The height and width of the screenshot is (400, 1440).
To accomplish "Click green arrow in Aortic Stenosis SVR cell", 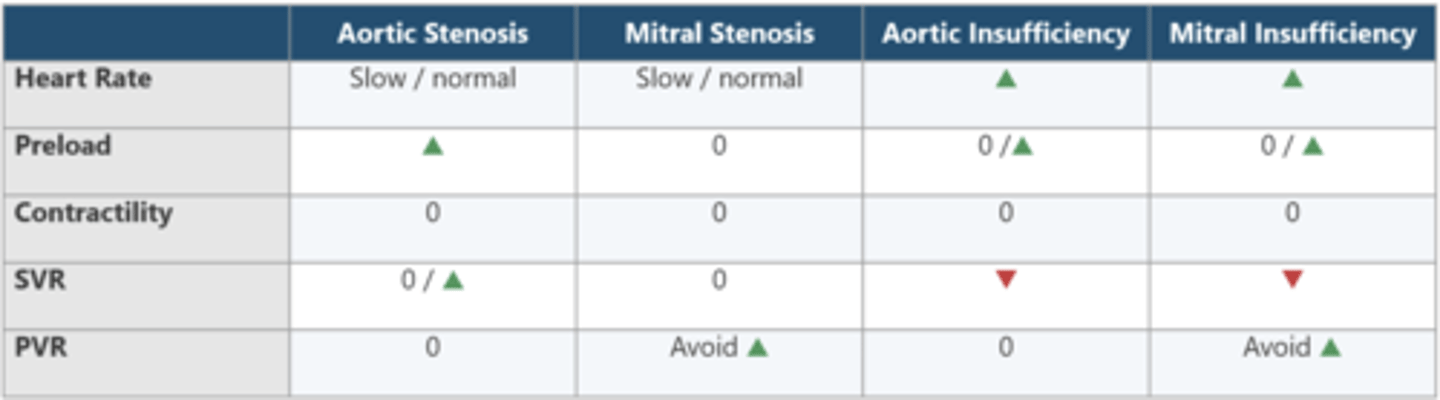I will pos(453,281).
